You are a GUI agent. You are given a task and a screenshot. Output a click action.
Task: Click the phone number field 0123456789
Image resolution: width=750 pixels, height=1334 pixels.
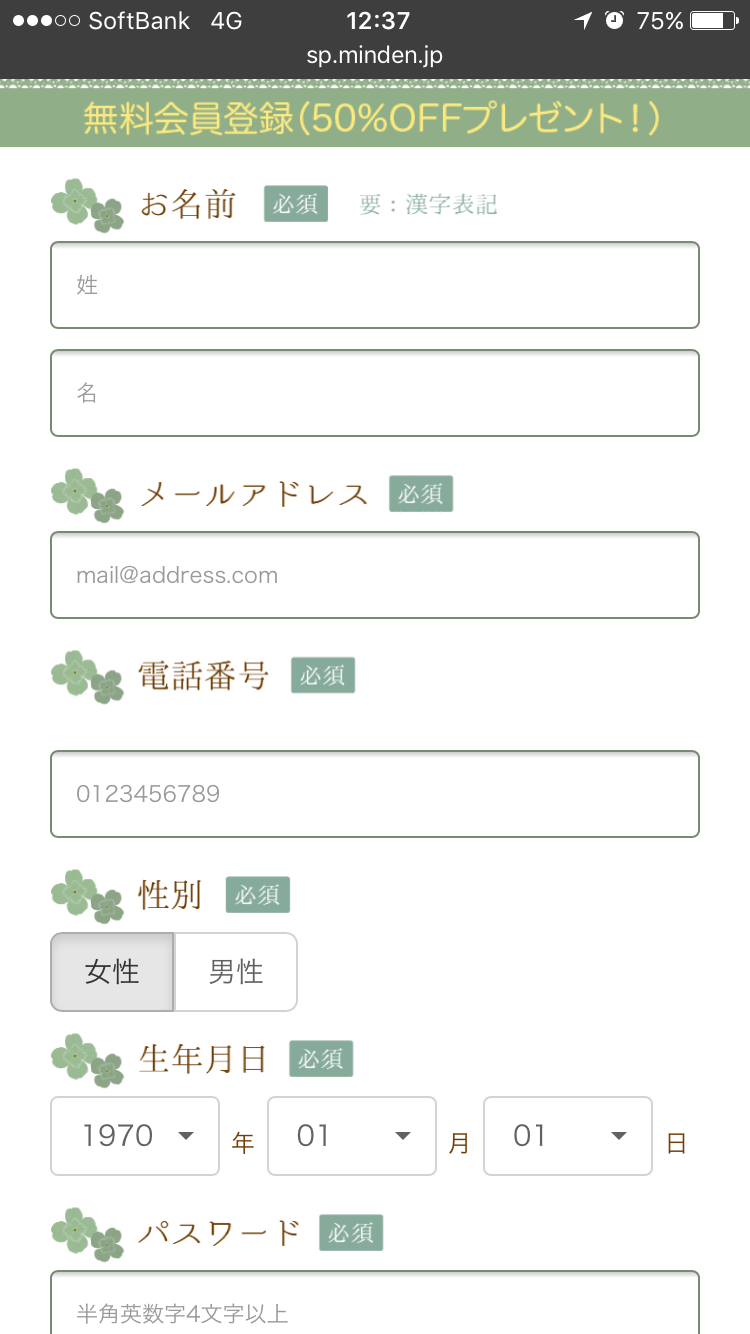pos(375,794)
